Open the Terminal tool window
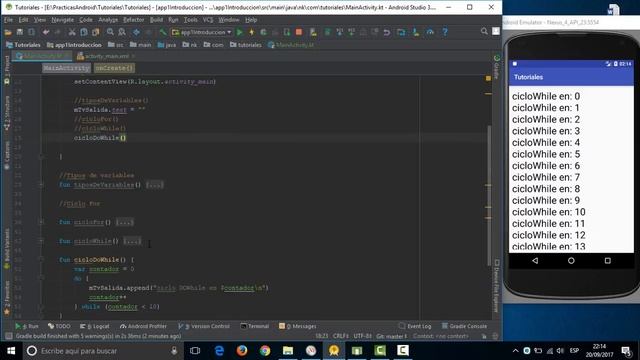 pyautogui.click(x=255, y=326)
